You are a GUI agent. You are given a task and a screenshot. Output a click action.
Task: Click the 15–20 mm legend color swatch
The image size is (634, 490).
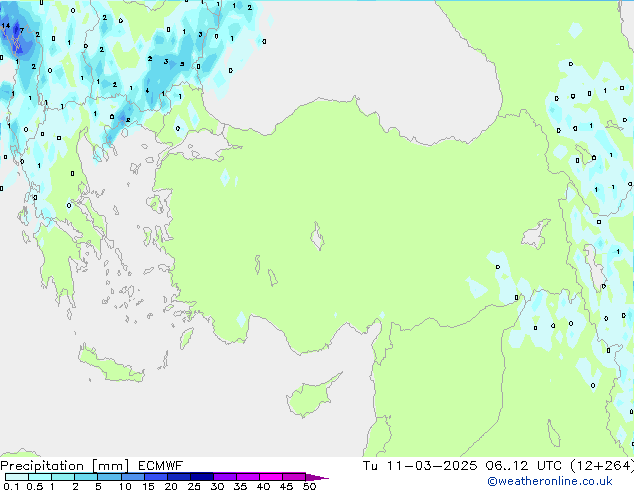pos(155,477)
